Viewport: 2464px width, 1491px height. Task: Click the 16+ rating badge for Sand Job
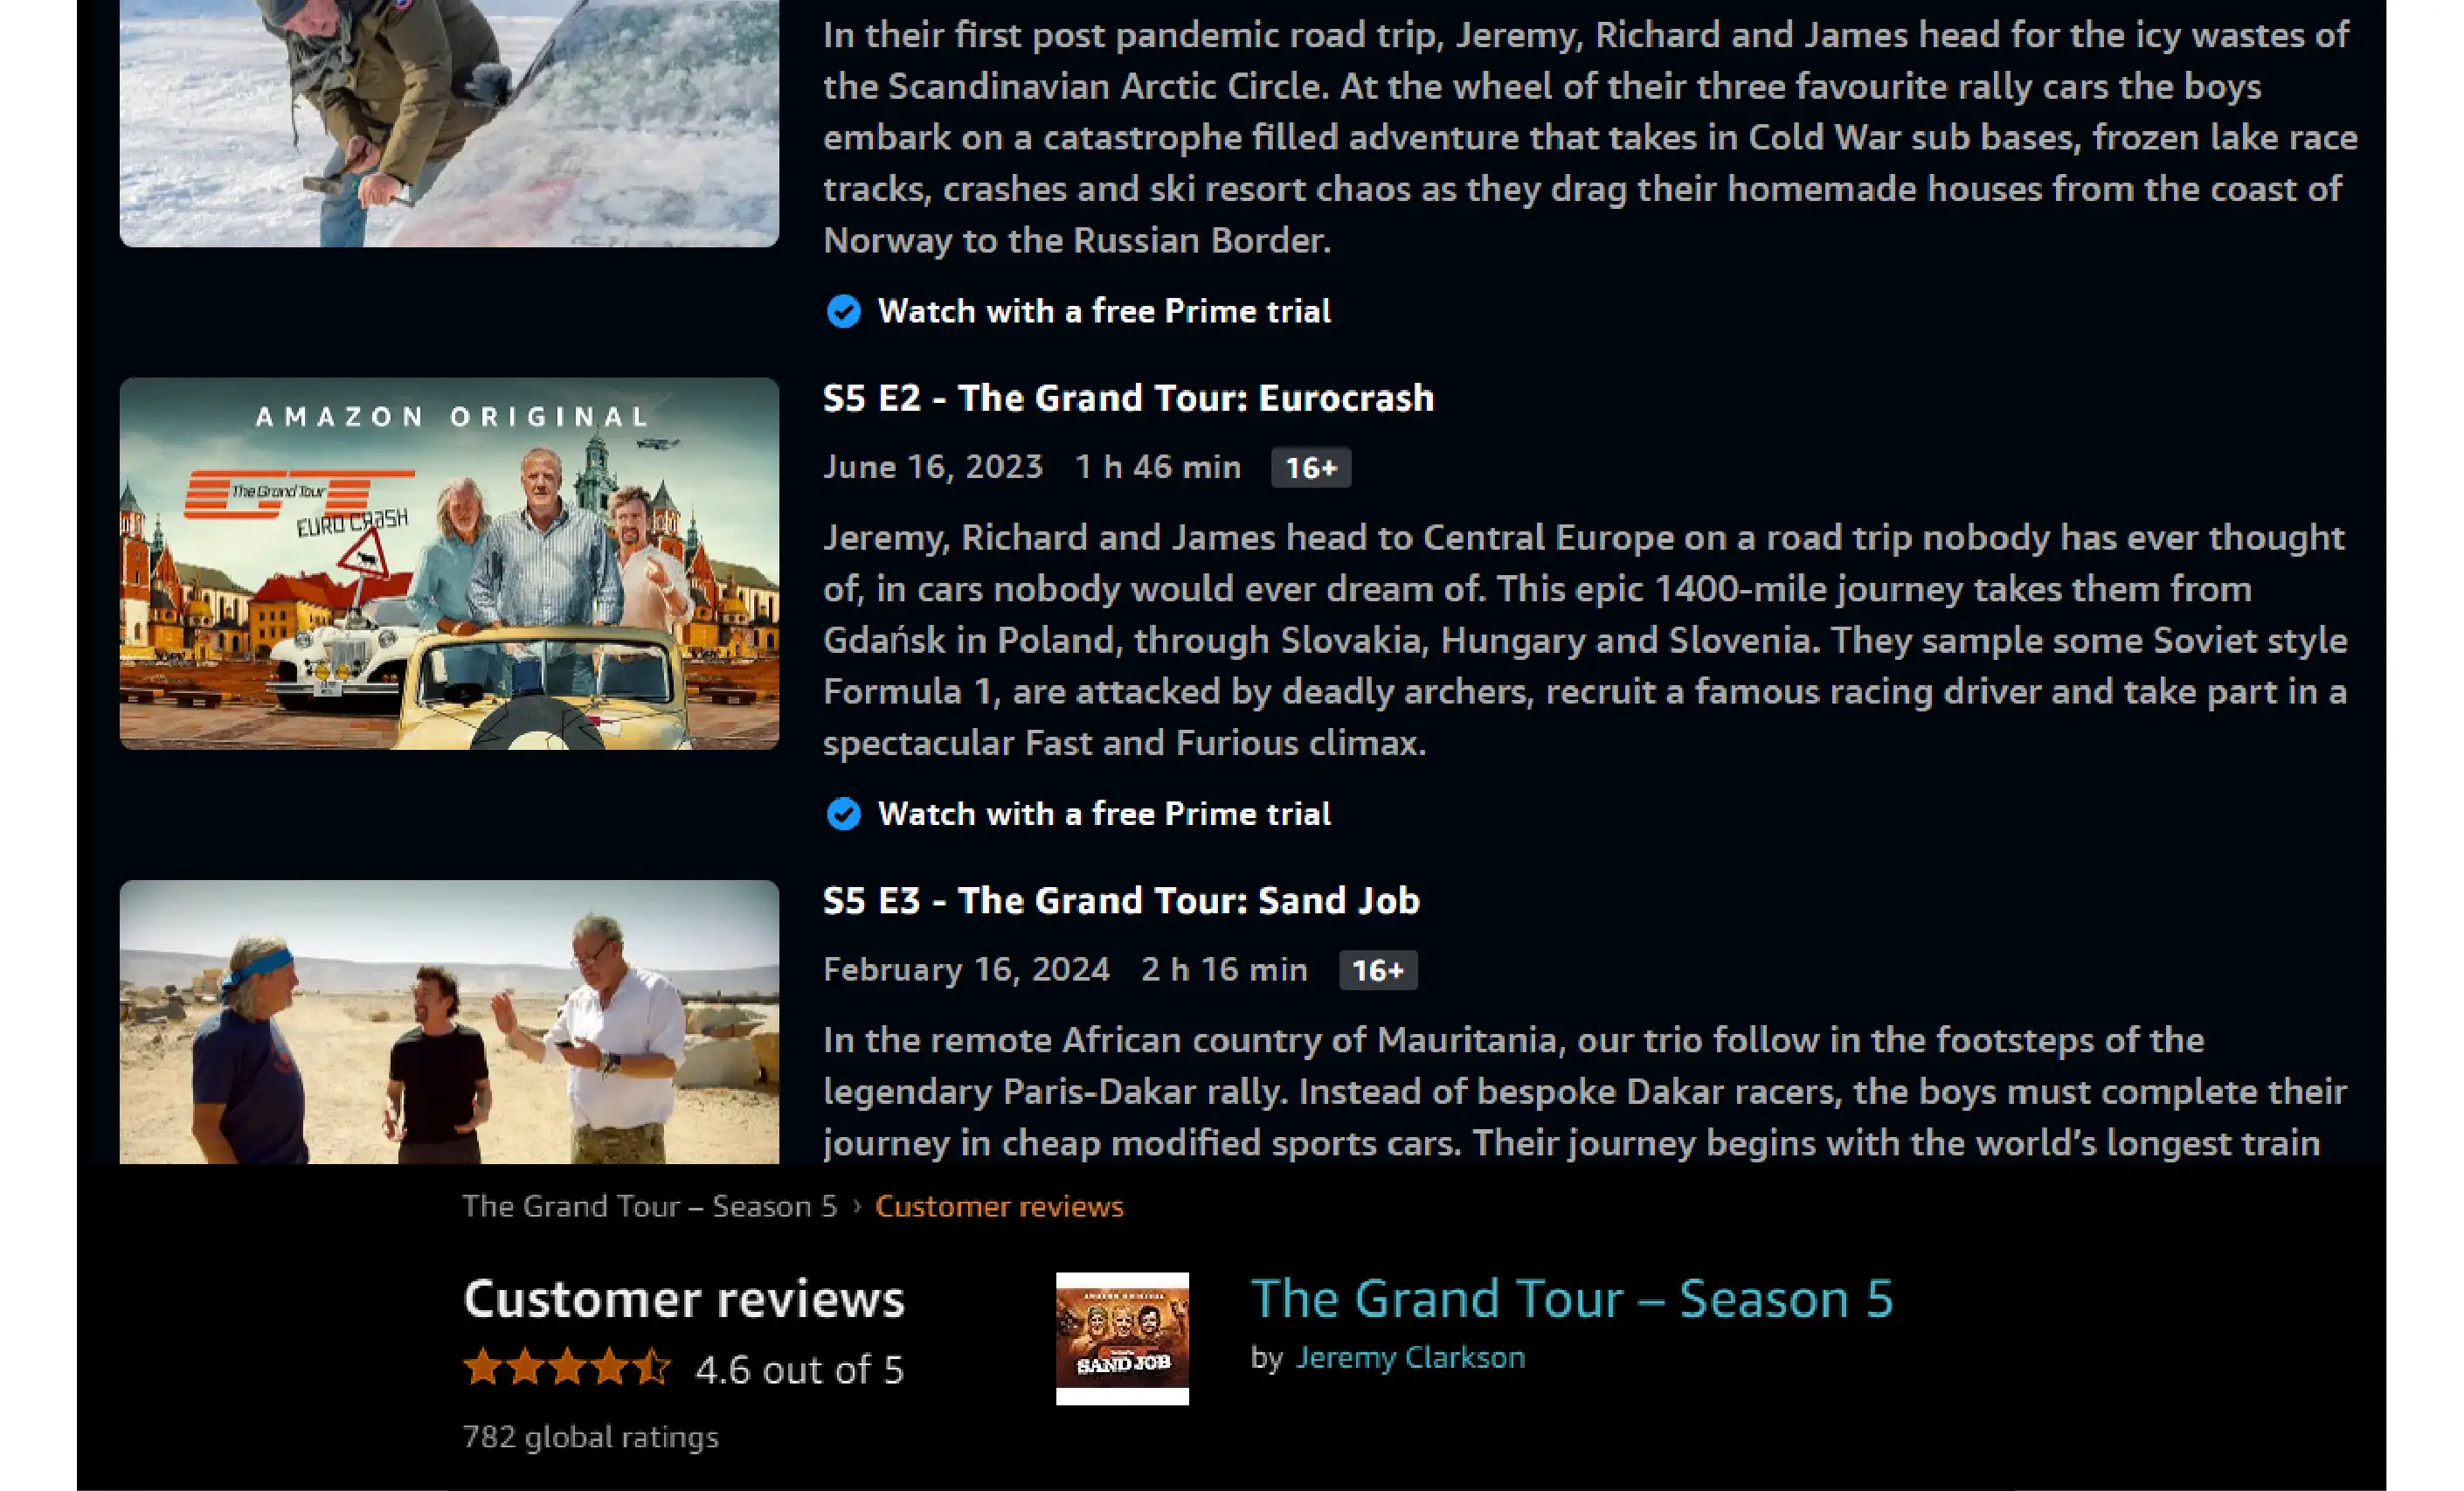pos(1378,970)
